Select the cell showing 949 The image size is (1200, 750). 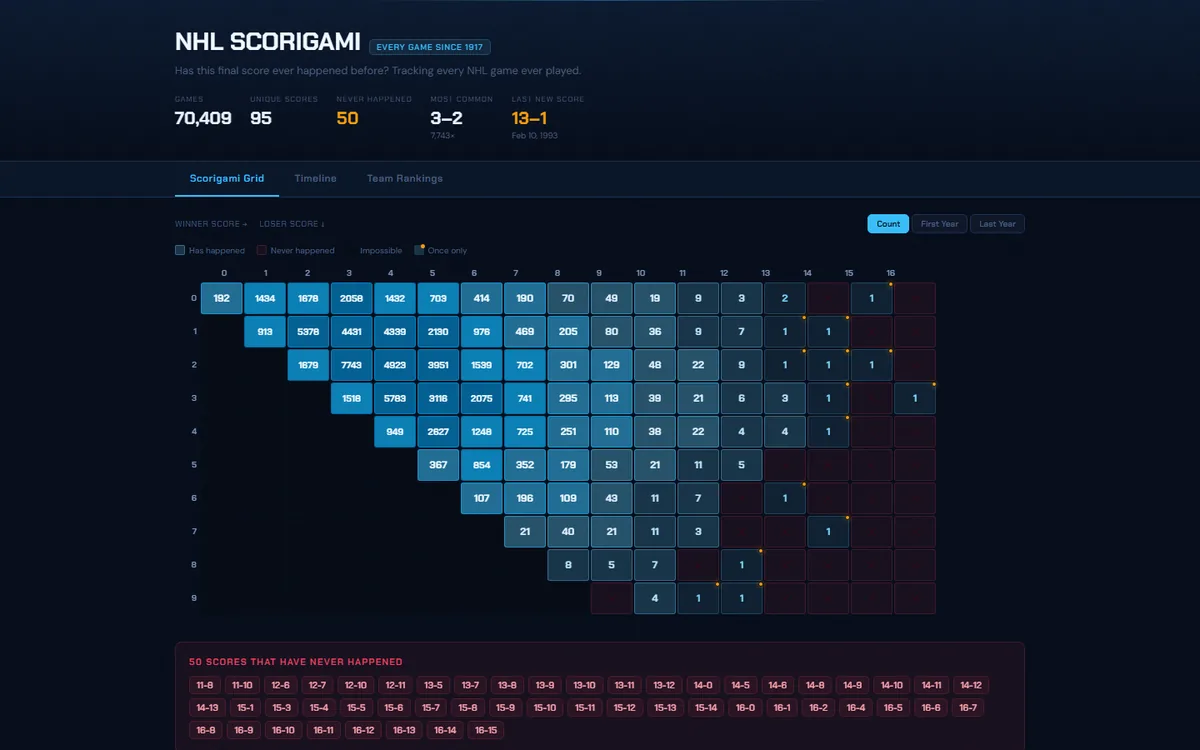click(x=395, y=432)
